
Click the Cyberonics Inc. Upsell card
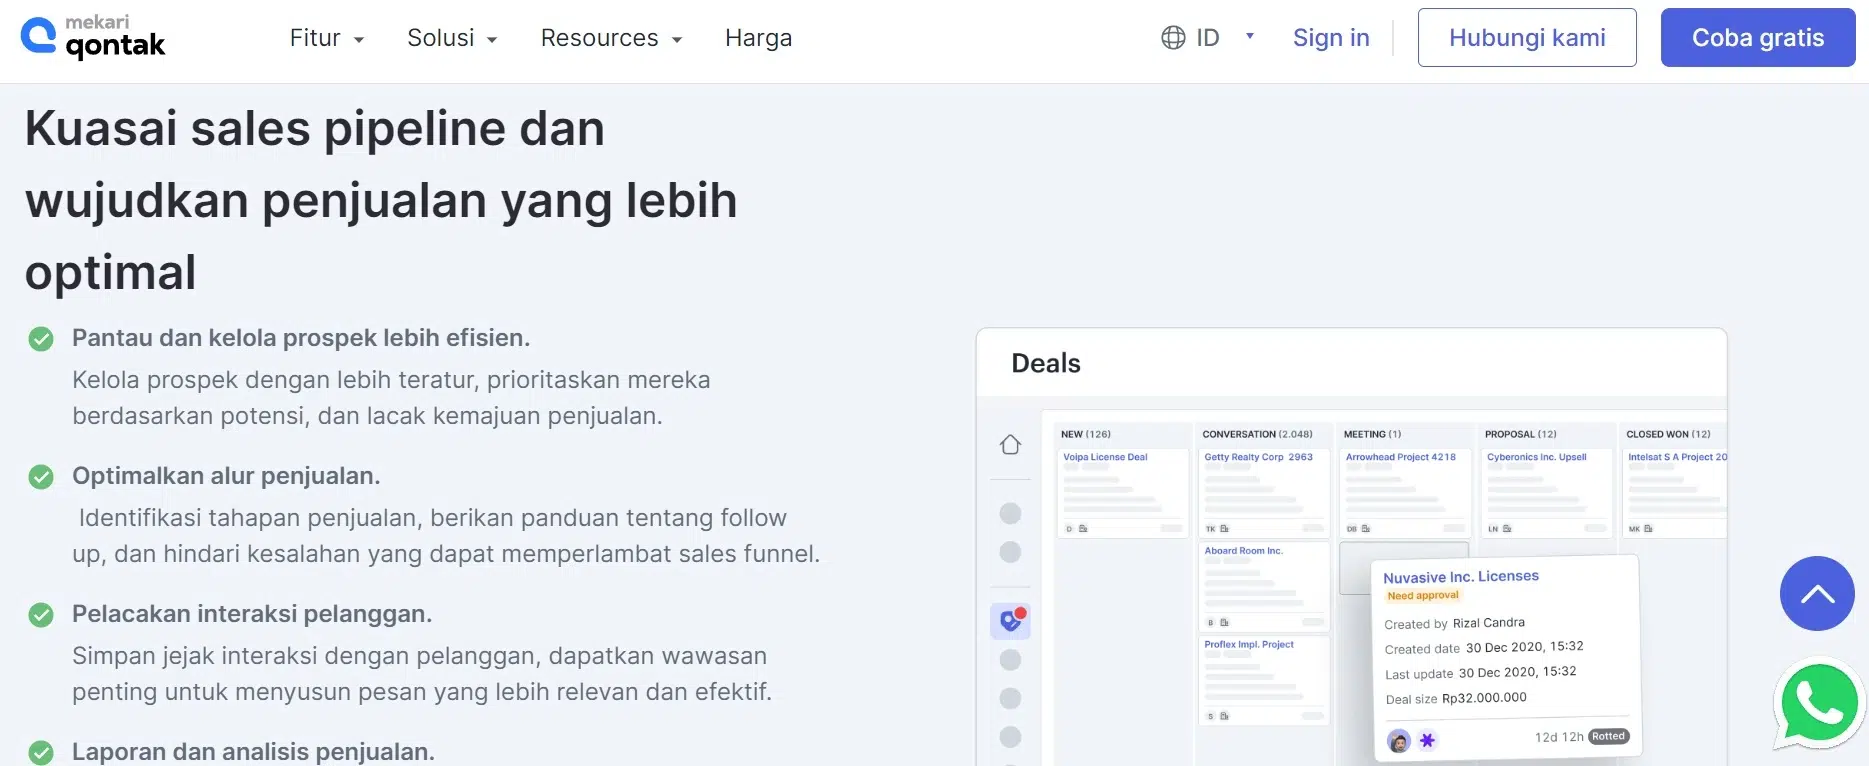tap(1547, 493)
